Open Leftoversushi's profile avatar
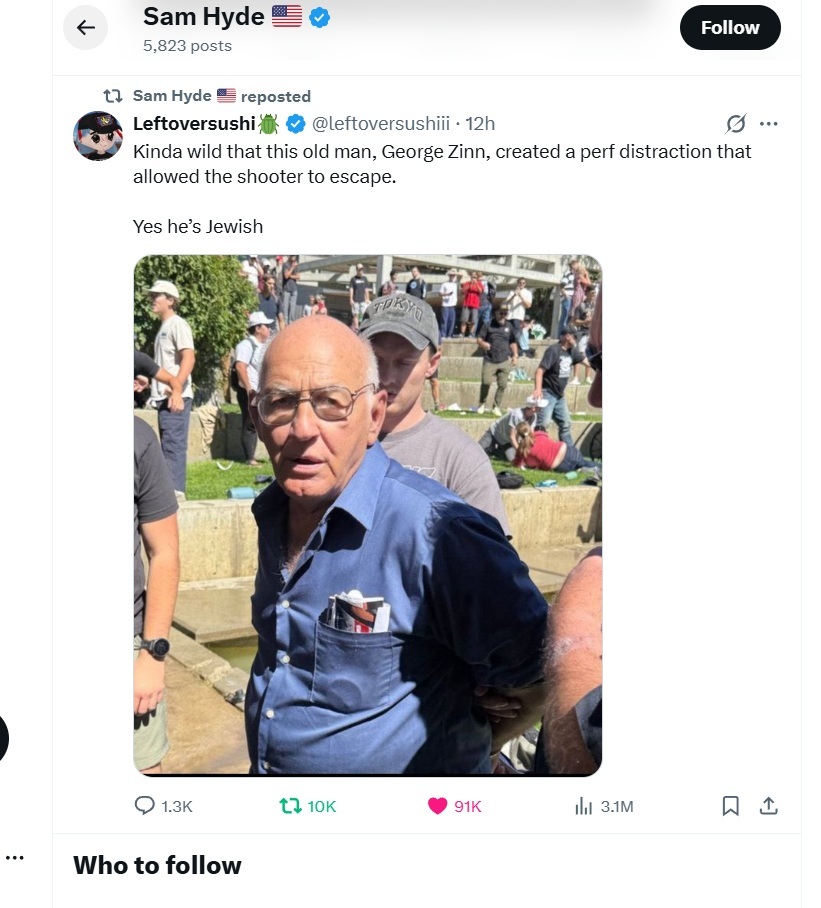The height and width of the screenshot is (908, 821). pyautogui.click(x=98, y=136)
